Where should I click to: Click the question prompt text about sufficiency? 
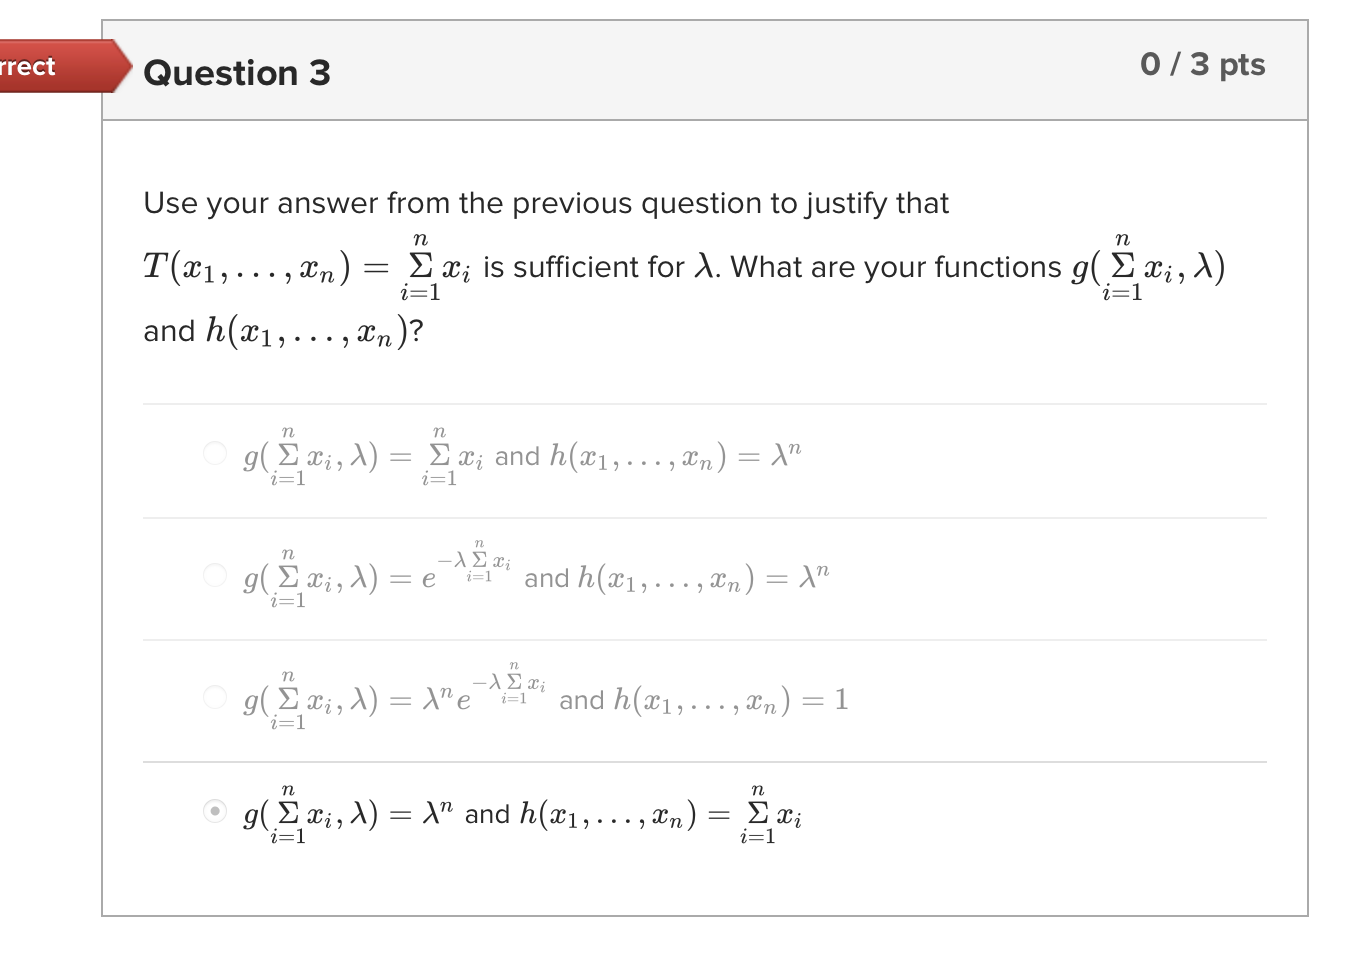[x=546, y=203]
